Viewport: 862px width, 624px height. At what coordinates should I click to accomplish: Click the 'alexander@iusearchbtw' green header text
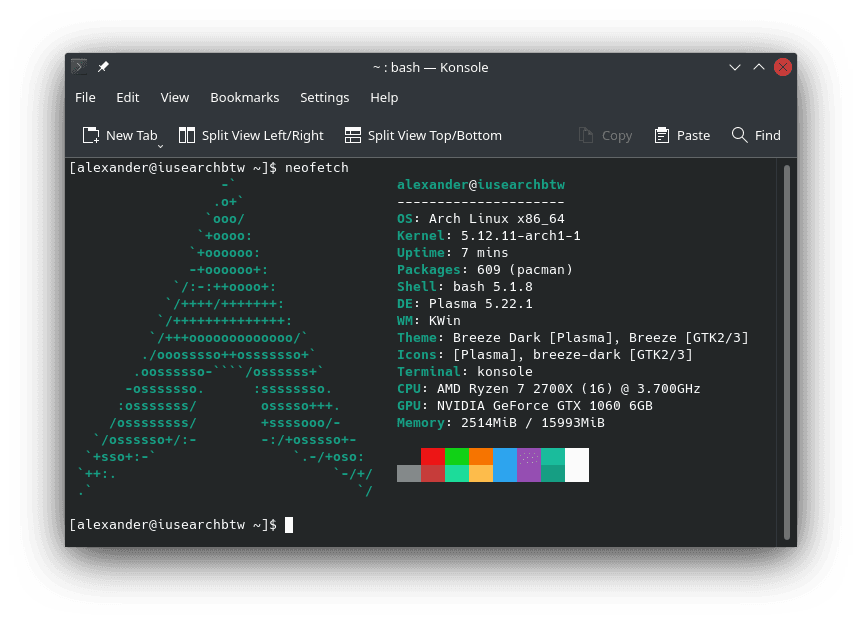(x=481, y=185)
